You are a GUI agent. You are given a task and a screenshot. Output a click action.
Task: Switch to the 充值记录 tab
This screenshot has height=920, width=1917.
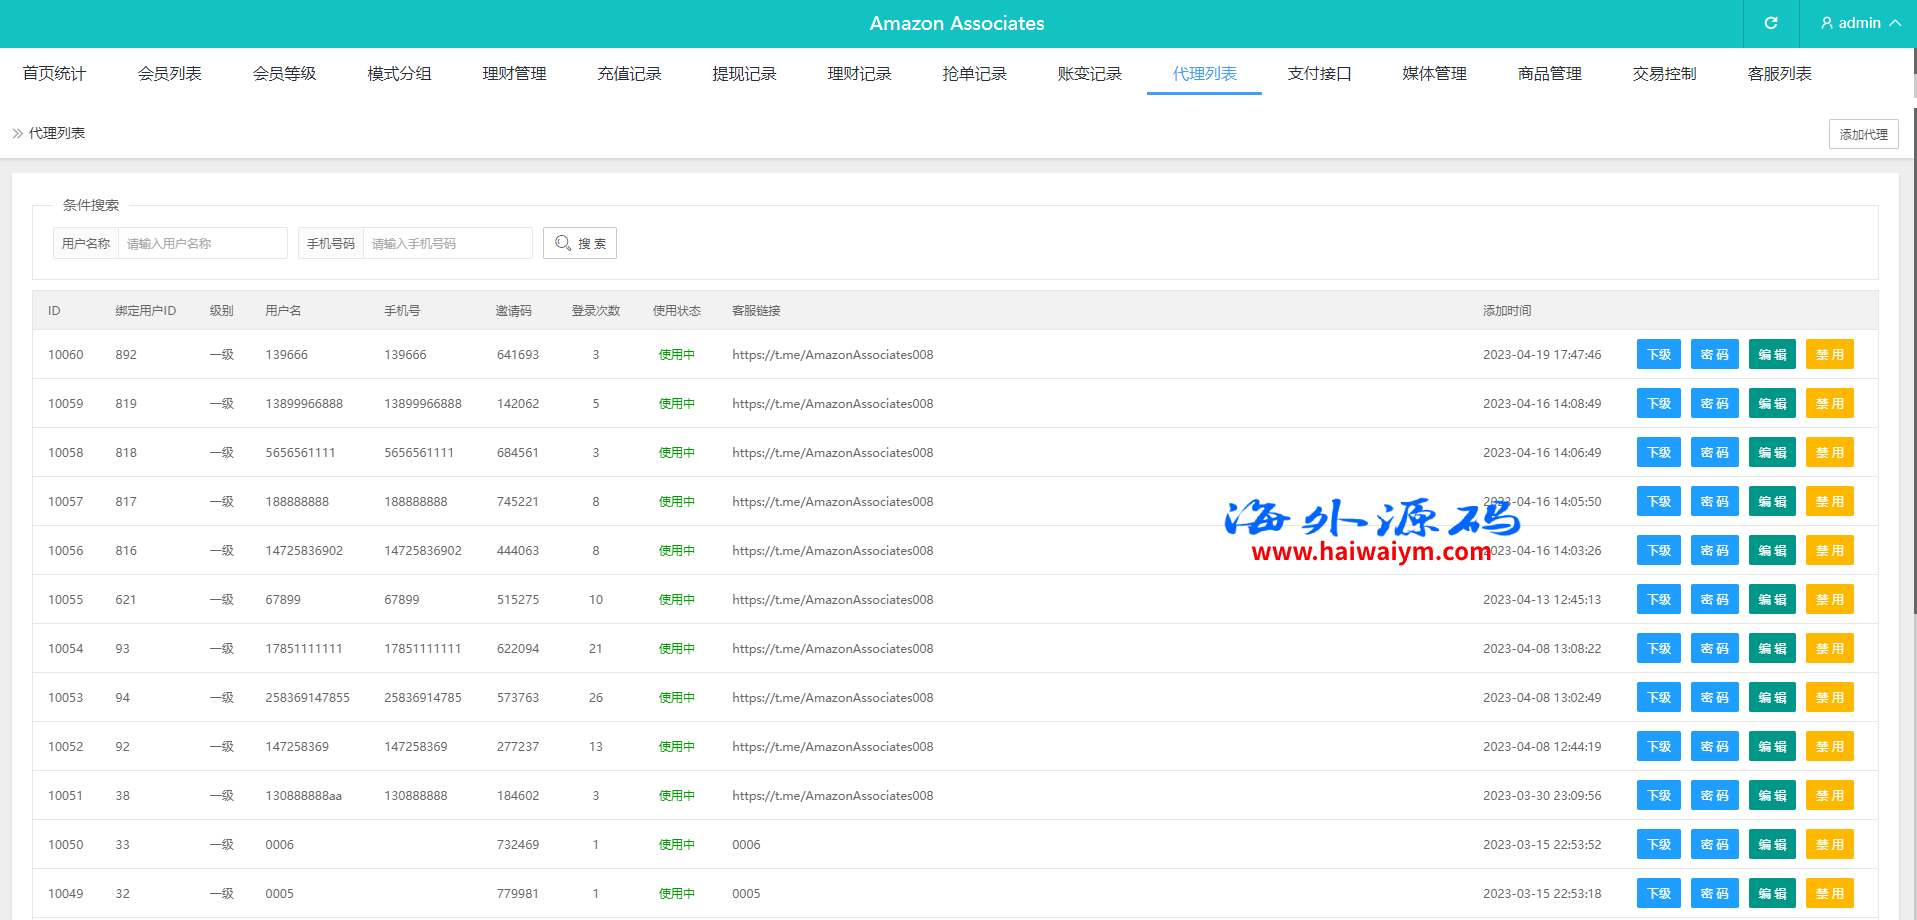(629, 73)
